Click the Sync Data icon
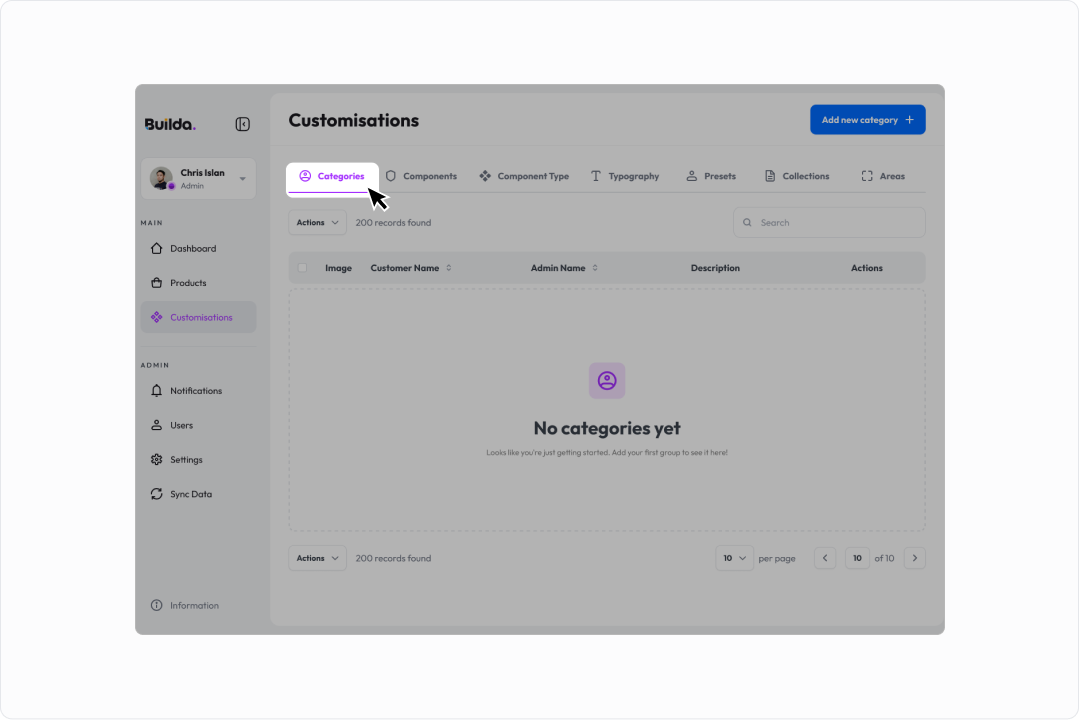The width and height of the screenshot is (1079, 720). 156,494
